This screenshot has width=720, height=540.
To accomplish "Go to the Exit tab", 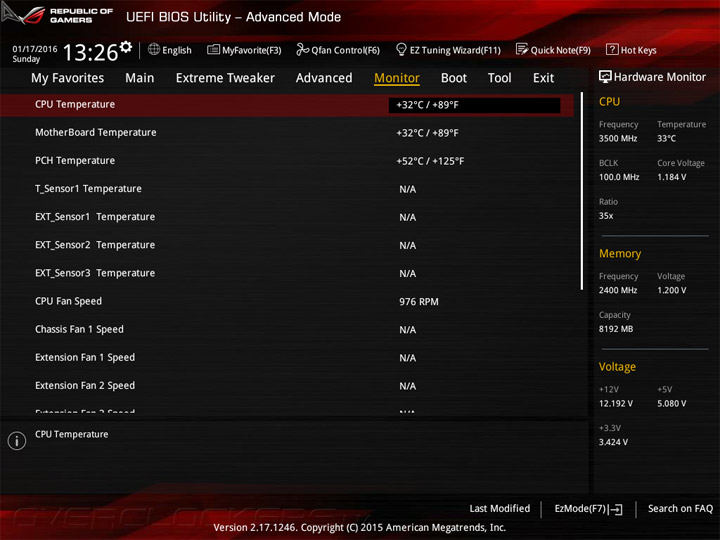I will point(543,78).
